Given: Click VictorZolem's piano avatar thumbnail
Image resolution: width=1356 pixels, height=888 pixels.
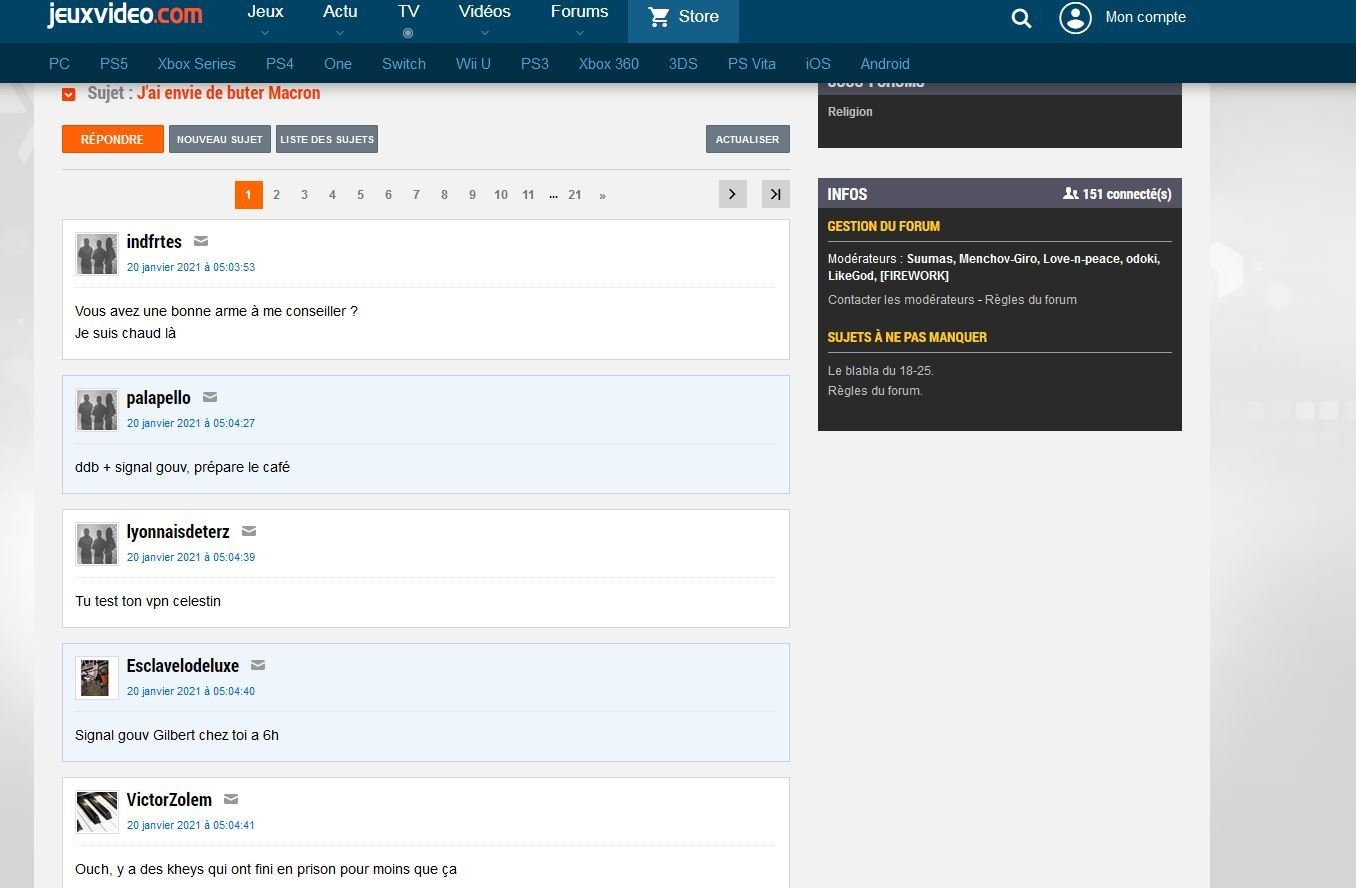Looking at the screenshot, I should (97, 812).
